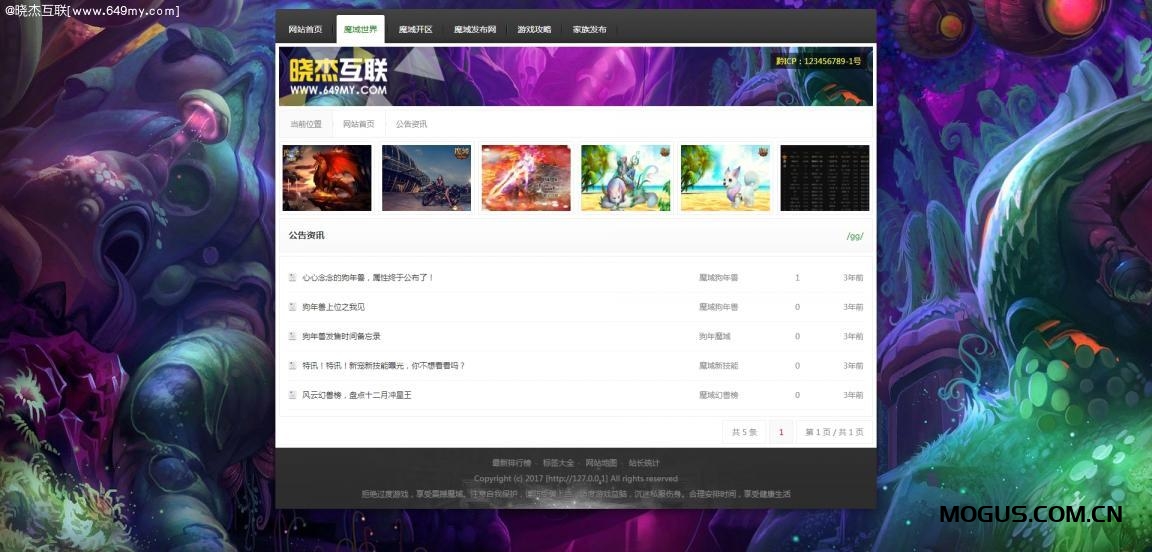Open the dark ranking table thumbnail
The width and height of the screenshot is (1152, 552).
(x=824, y=178)
